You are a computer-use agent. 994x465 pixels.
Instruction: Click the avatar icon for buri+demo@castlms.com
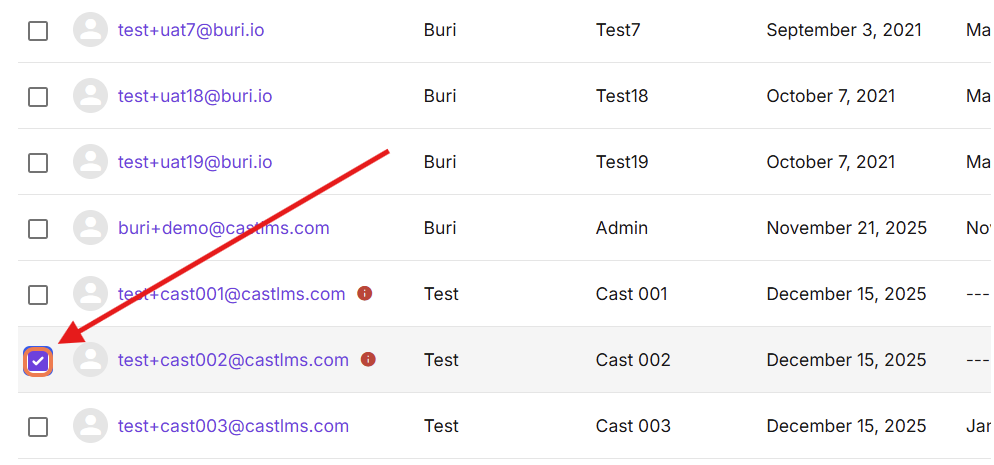tap(91, 227)
